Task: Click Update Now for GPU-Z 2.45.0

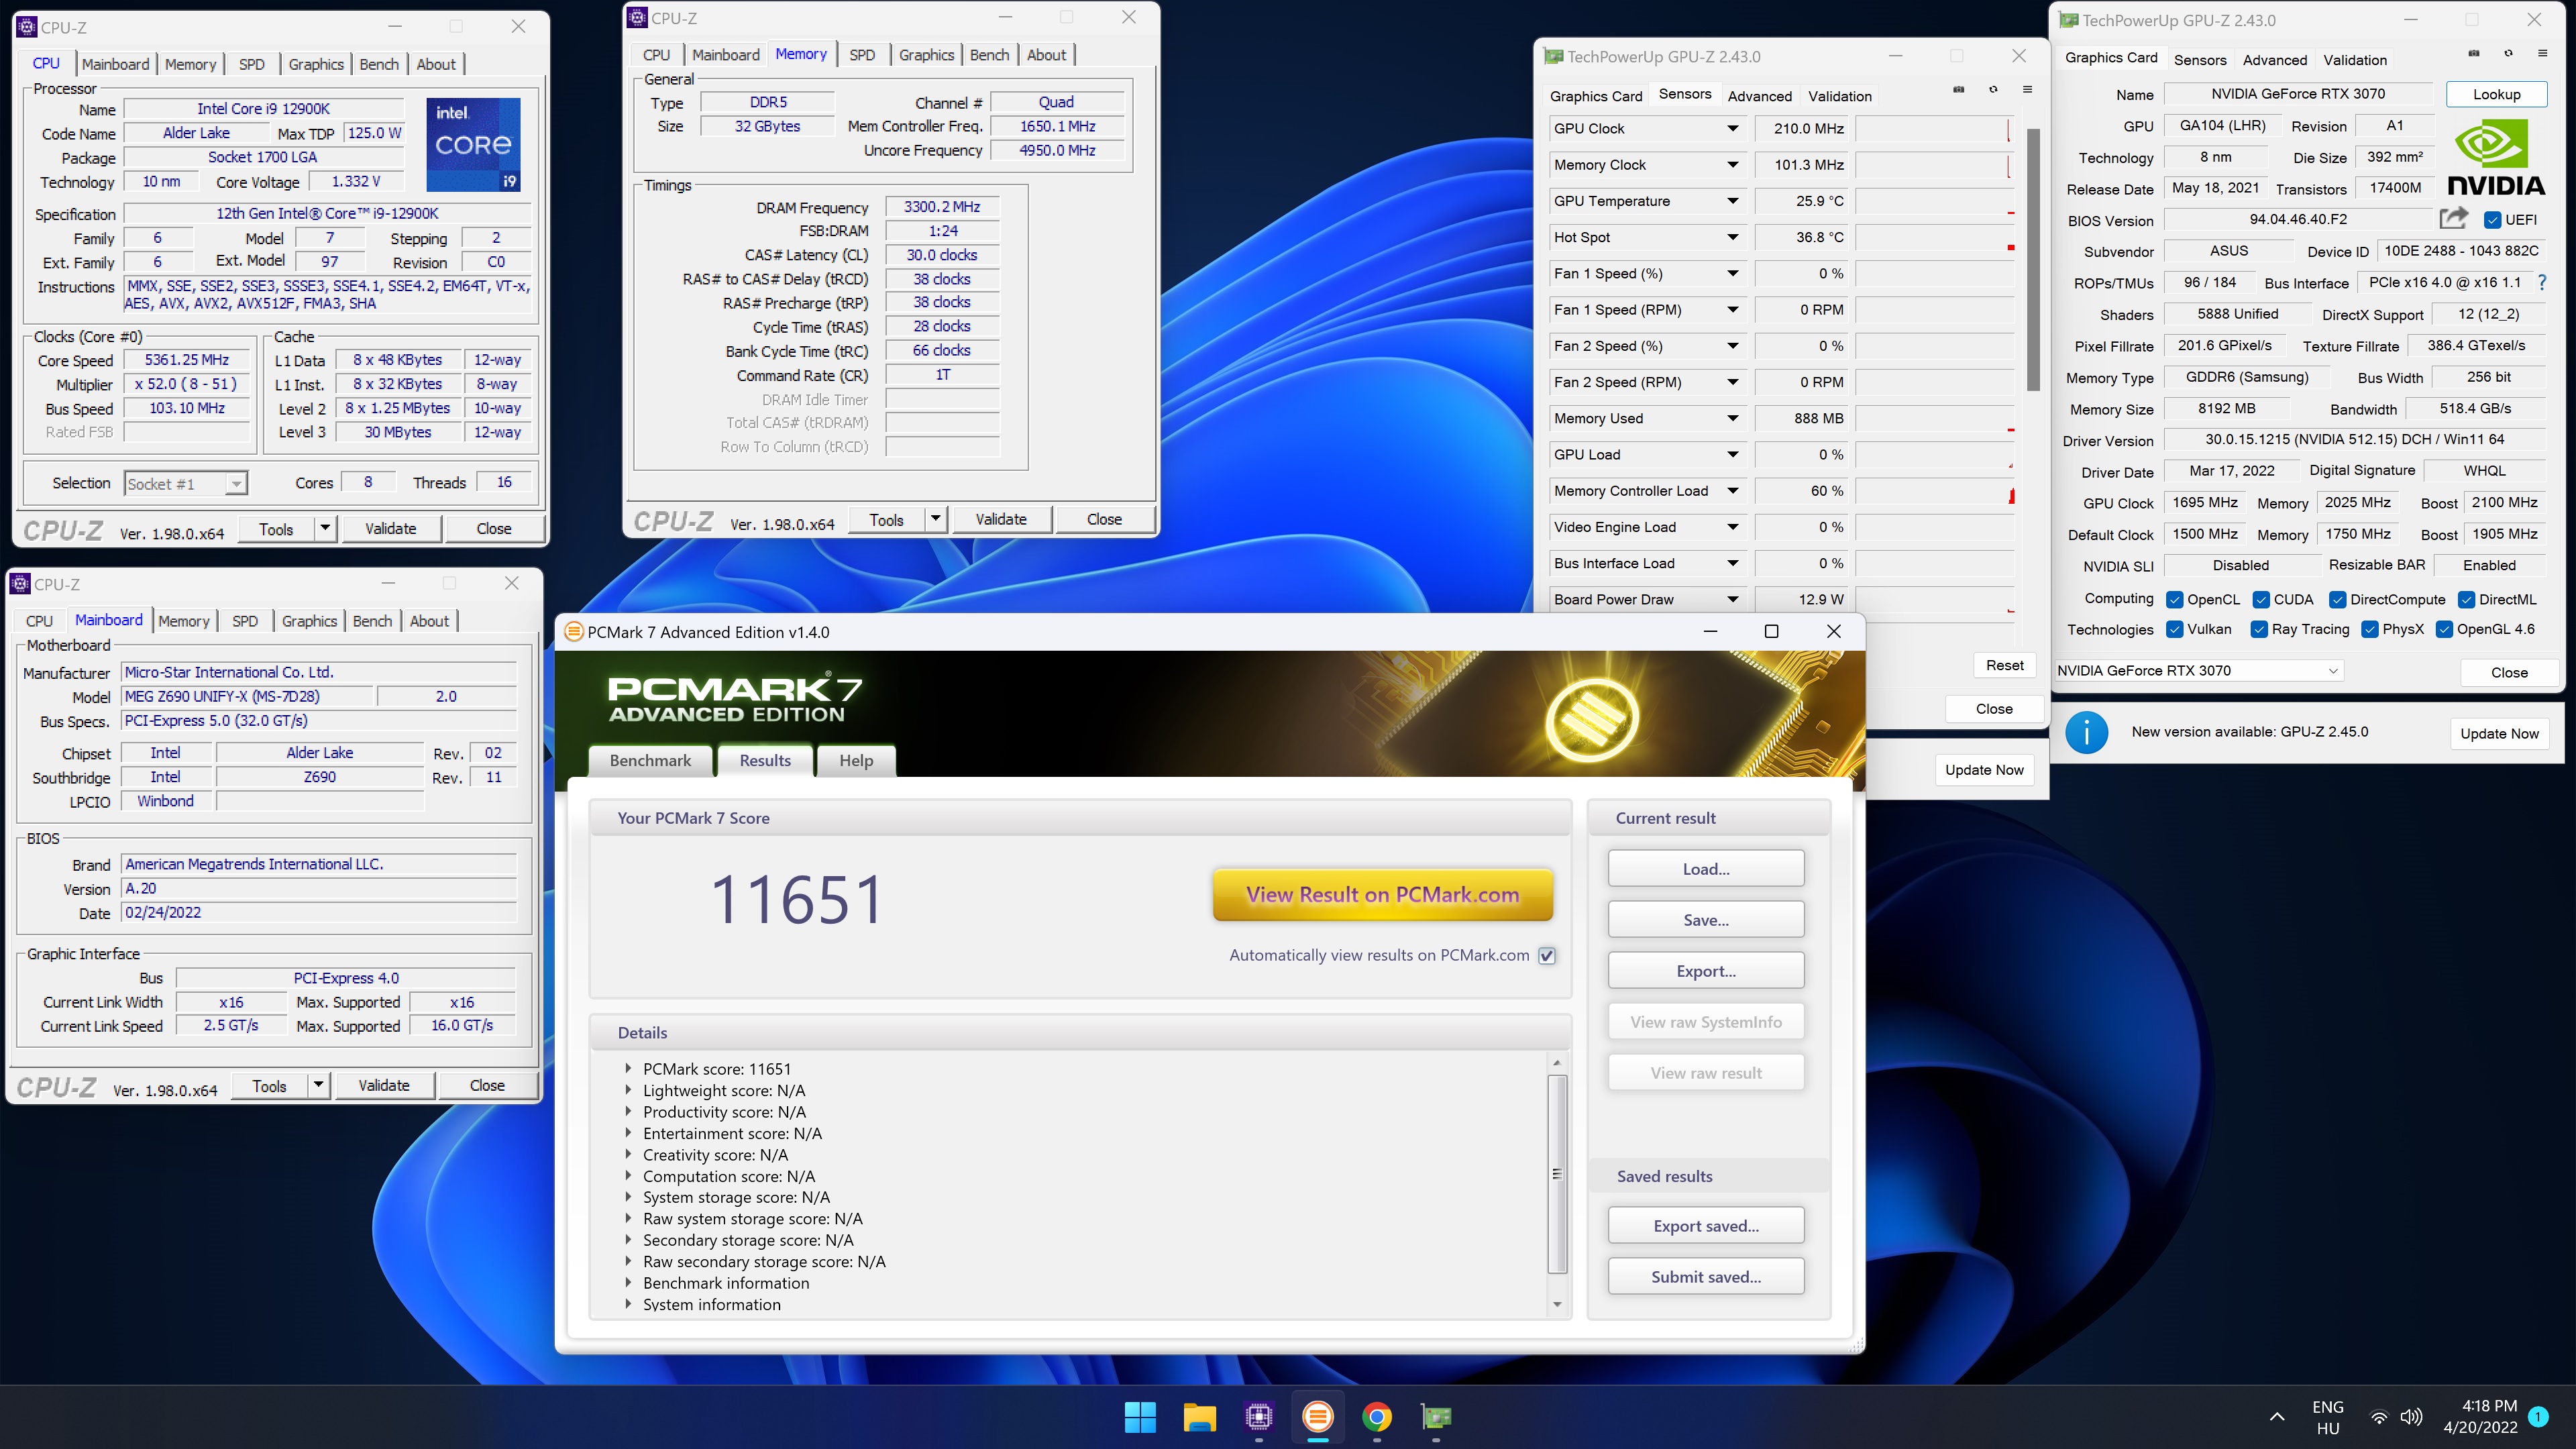Action: tap(2499, 734)
